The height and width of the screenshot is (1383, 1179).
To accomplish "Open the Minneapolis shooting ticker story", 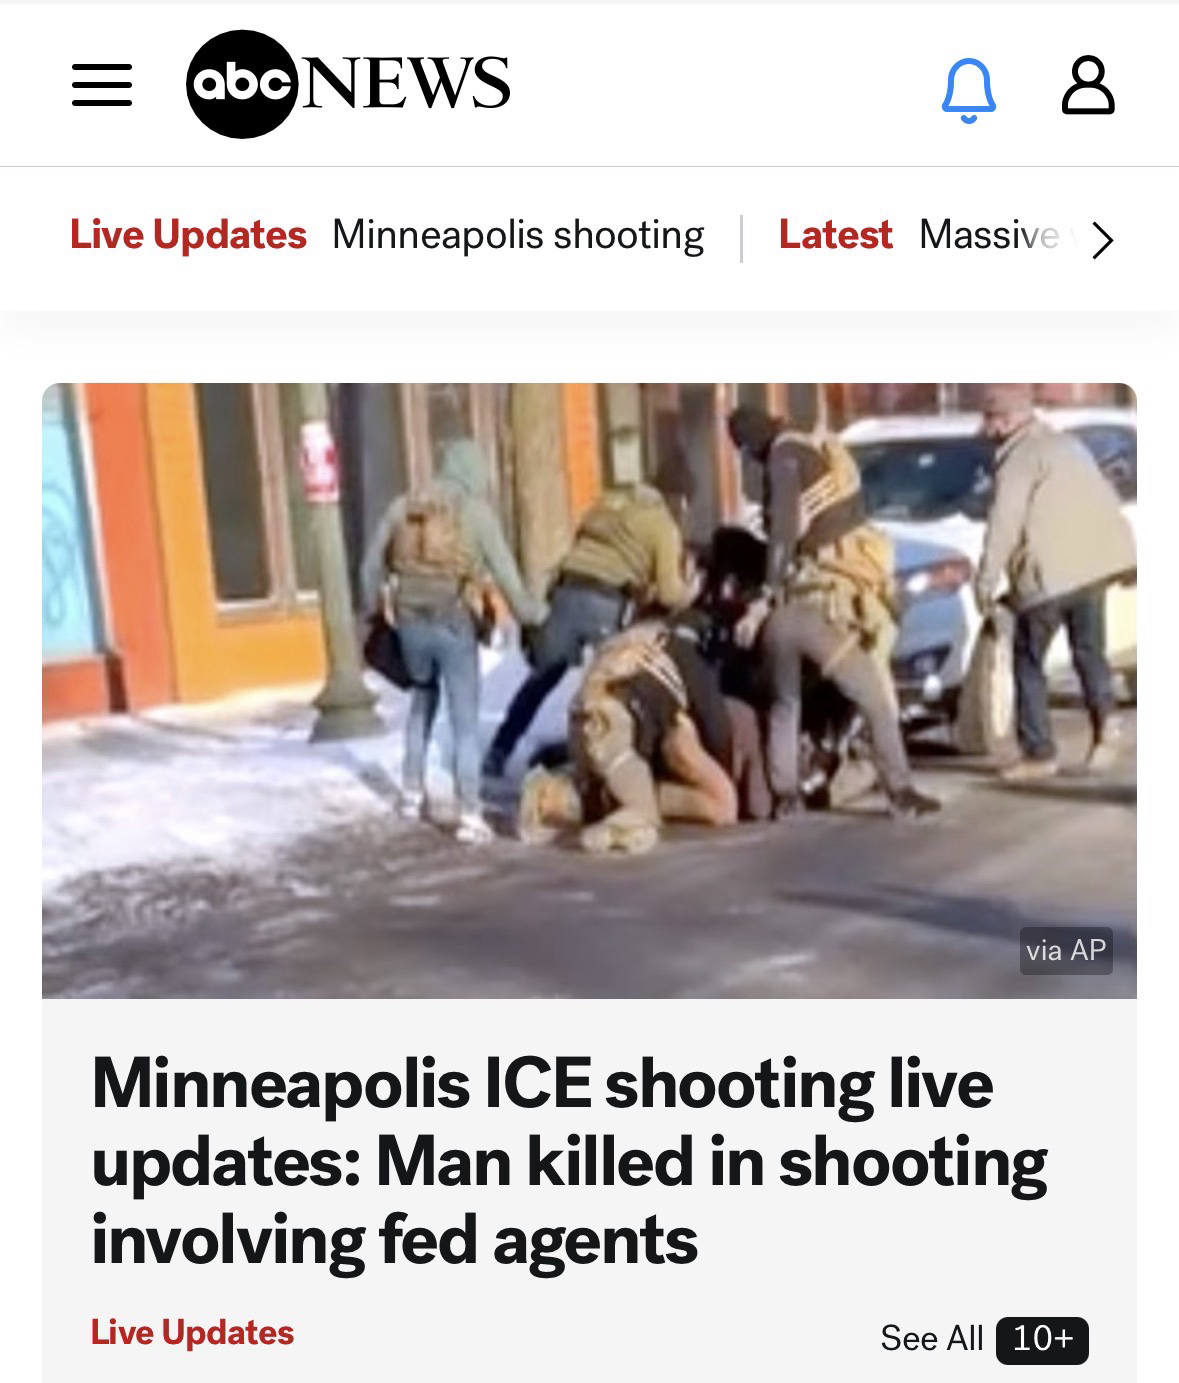I will coord(518,236).
